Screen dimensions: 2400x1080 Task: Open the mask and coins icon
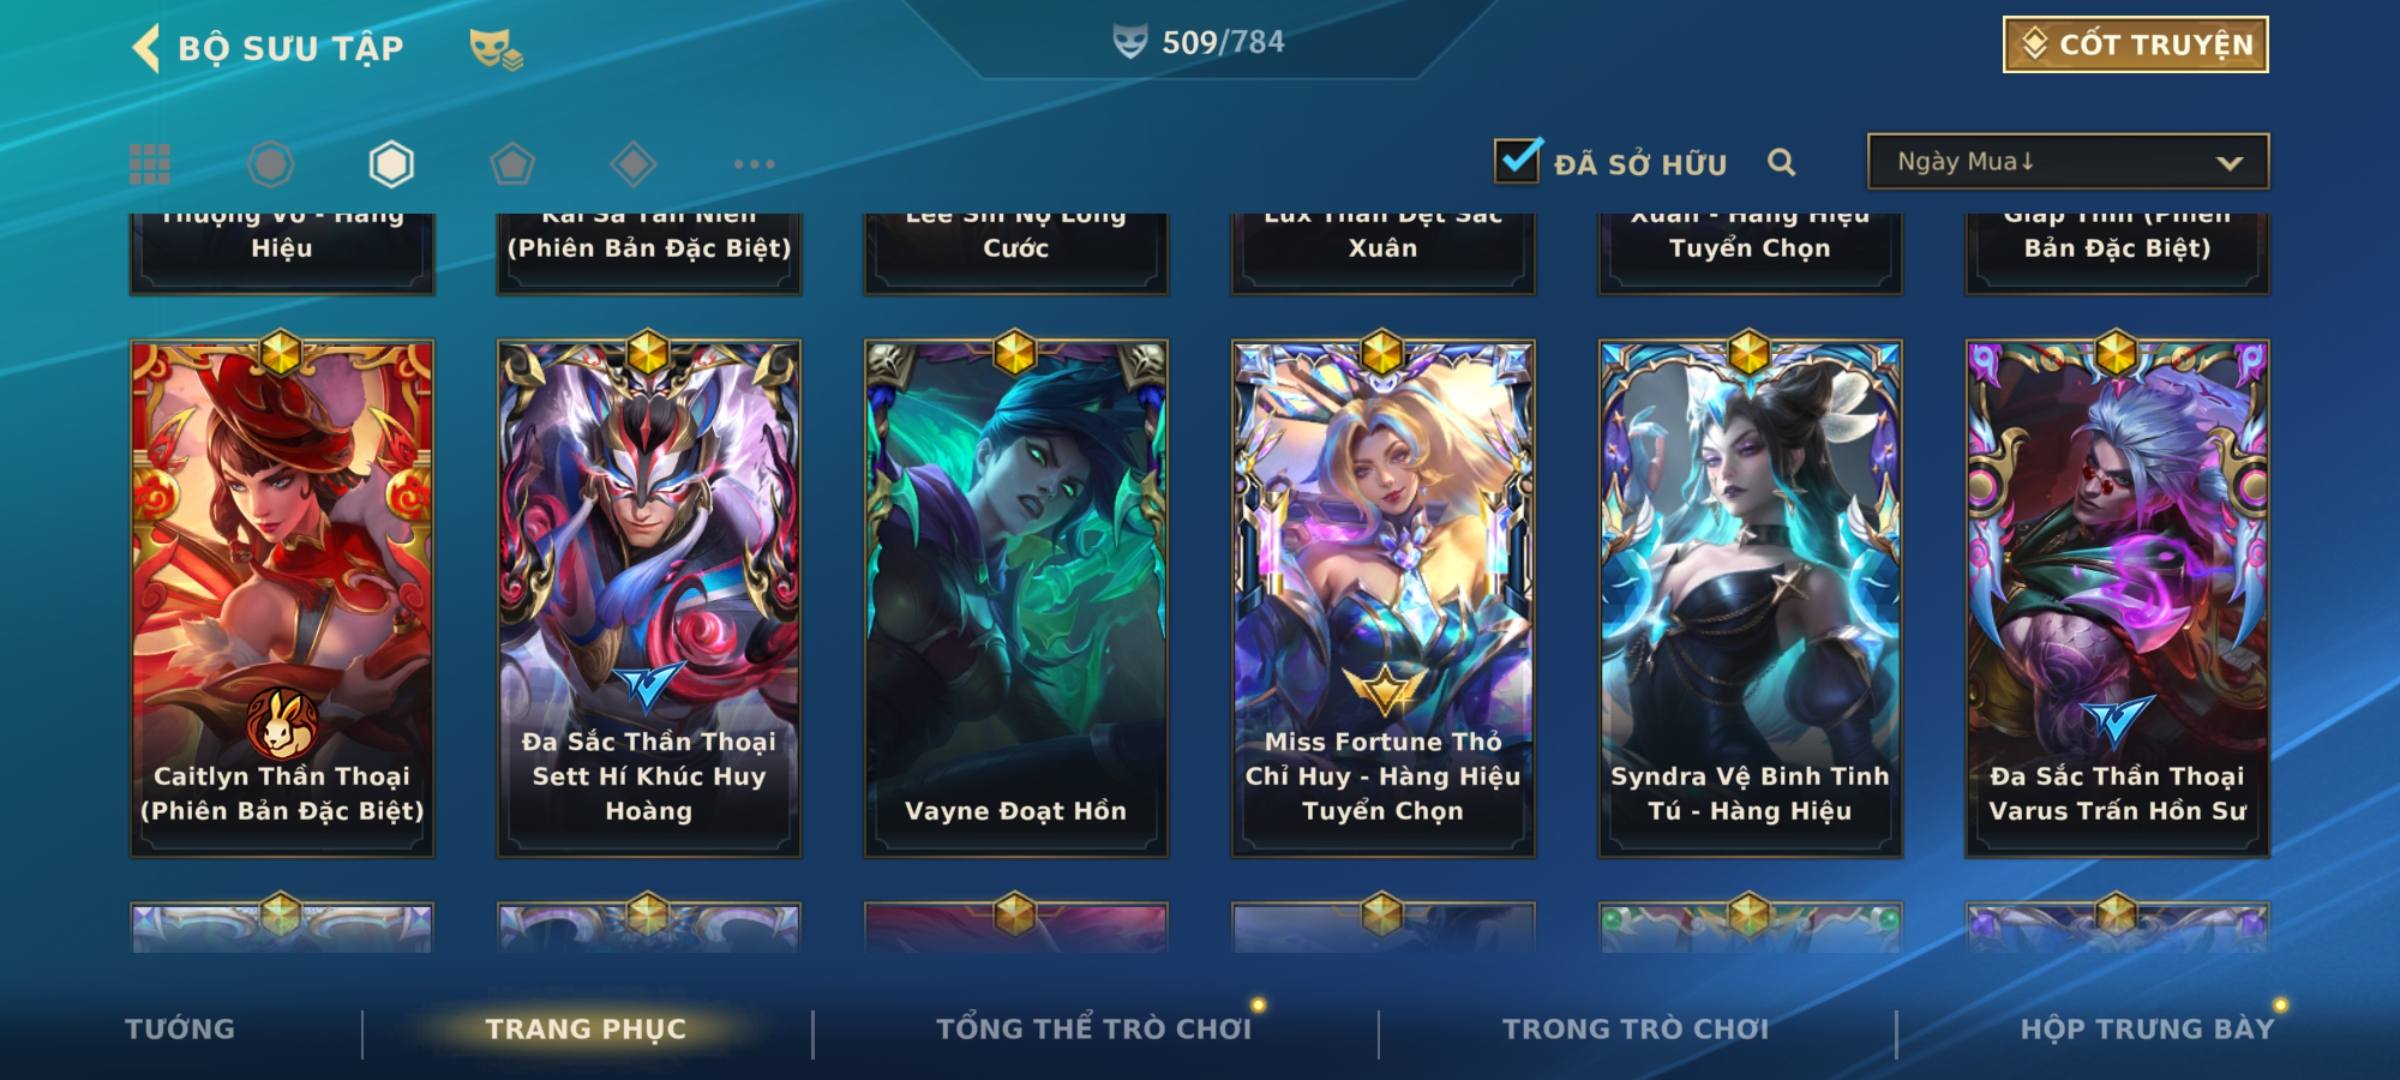click(x=496, y=48)
